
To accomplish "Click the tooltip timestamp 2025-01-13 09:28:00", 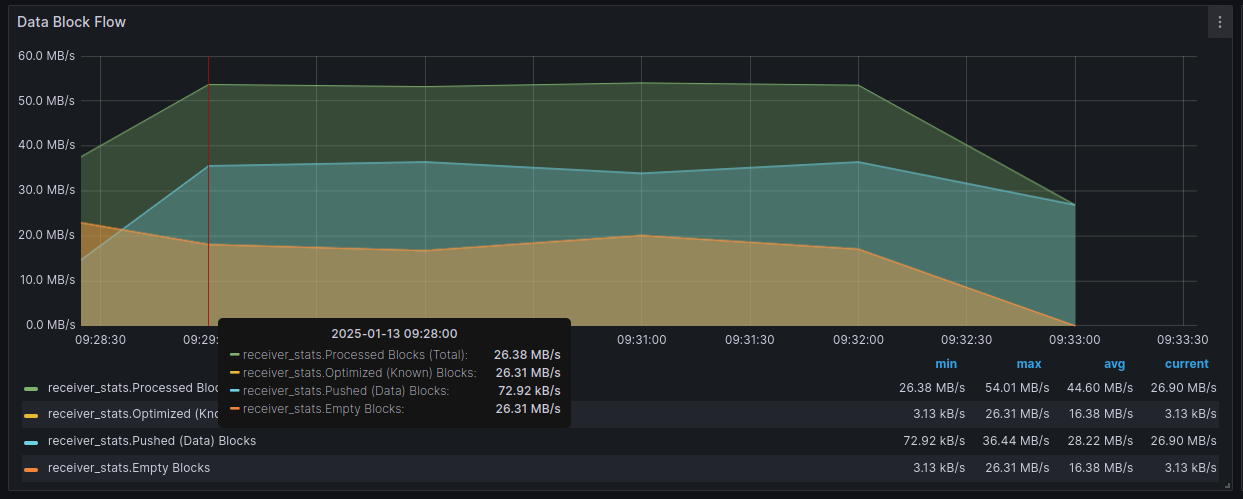I will pyautogui.click(x=394, y=333).
